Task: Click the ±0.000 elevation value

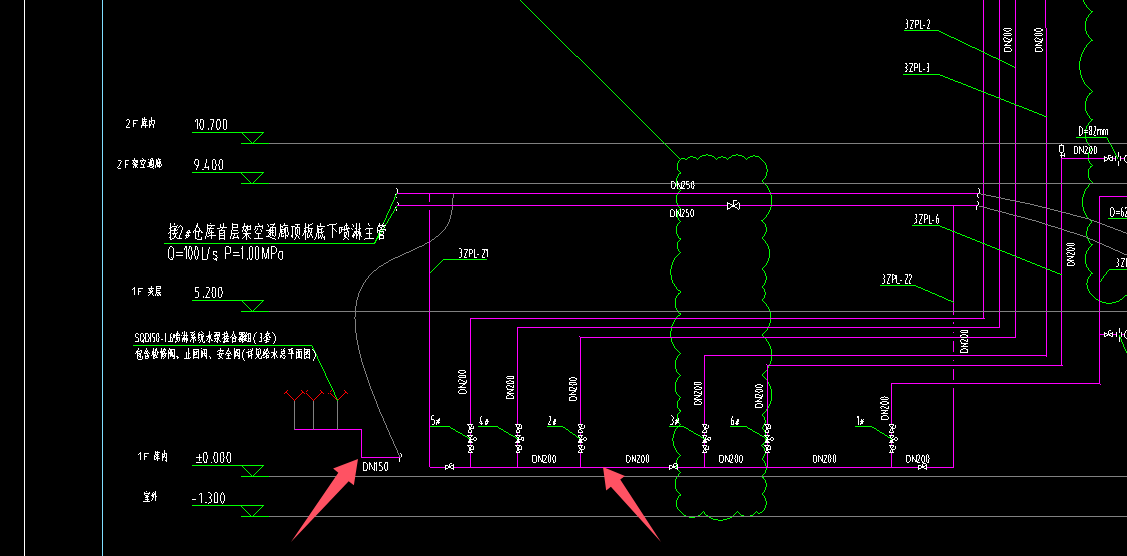Action: 213,458
